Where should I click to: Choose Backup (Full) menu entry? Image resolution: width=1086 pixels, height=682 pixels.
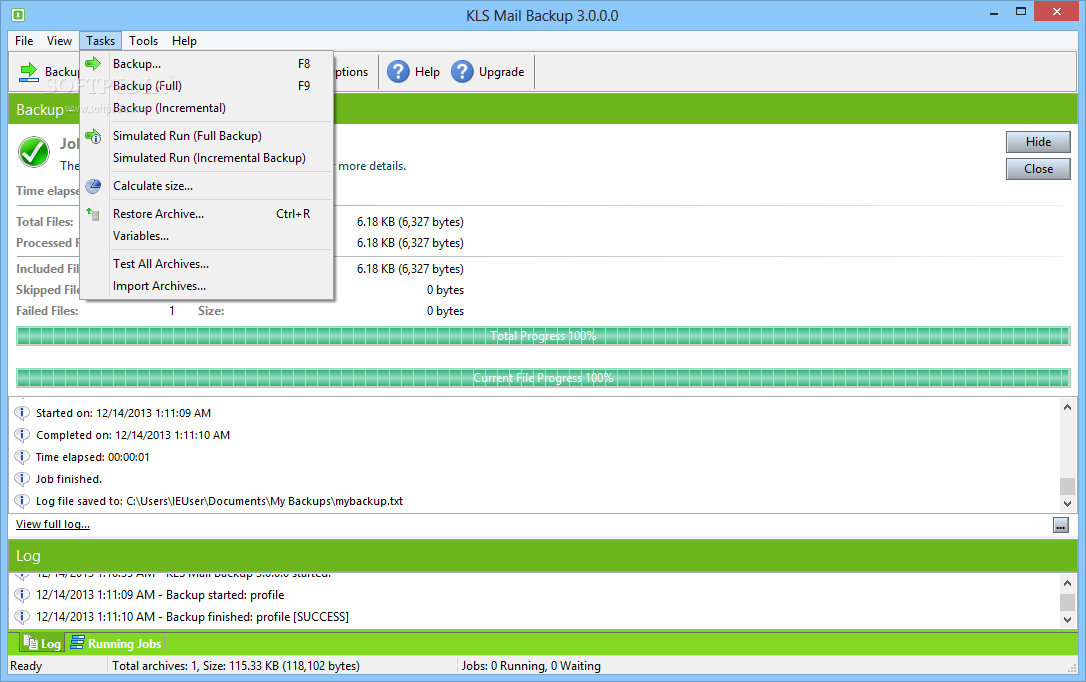(206, 86)
